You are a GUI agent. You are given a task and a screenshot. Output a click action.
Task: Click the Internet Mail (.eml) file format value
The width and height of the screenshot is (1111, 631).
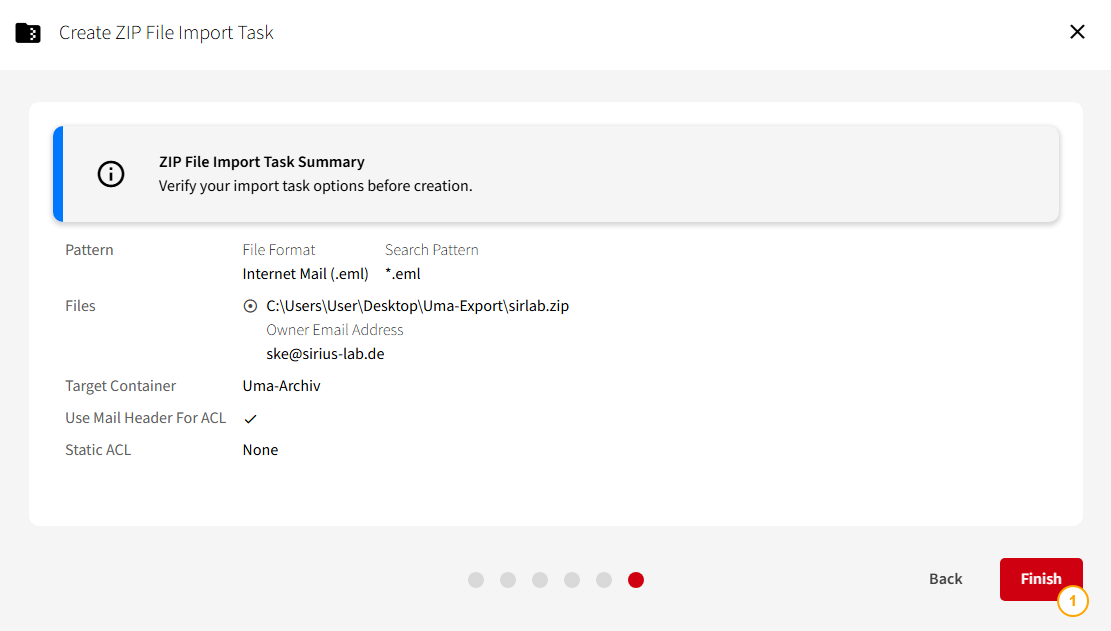305,274
